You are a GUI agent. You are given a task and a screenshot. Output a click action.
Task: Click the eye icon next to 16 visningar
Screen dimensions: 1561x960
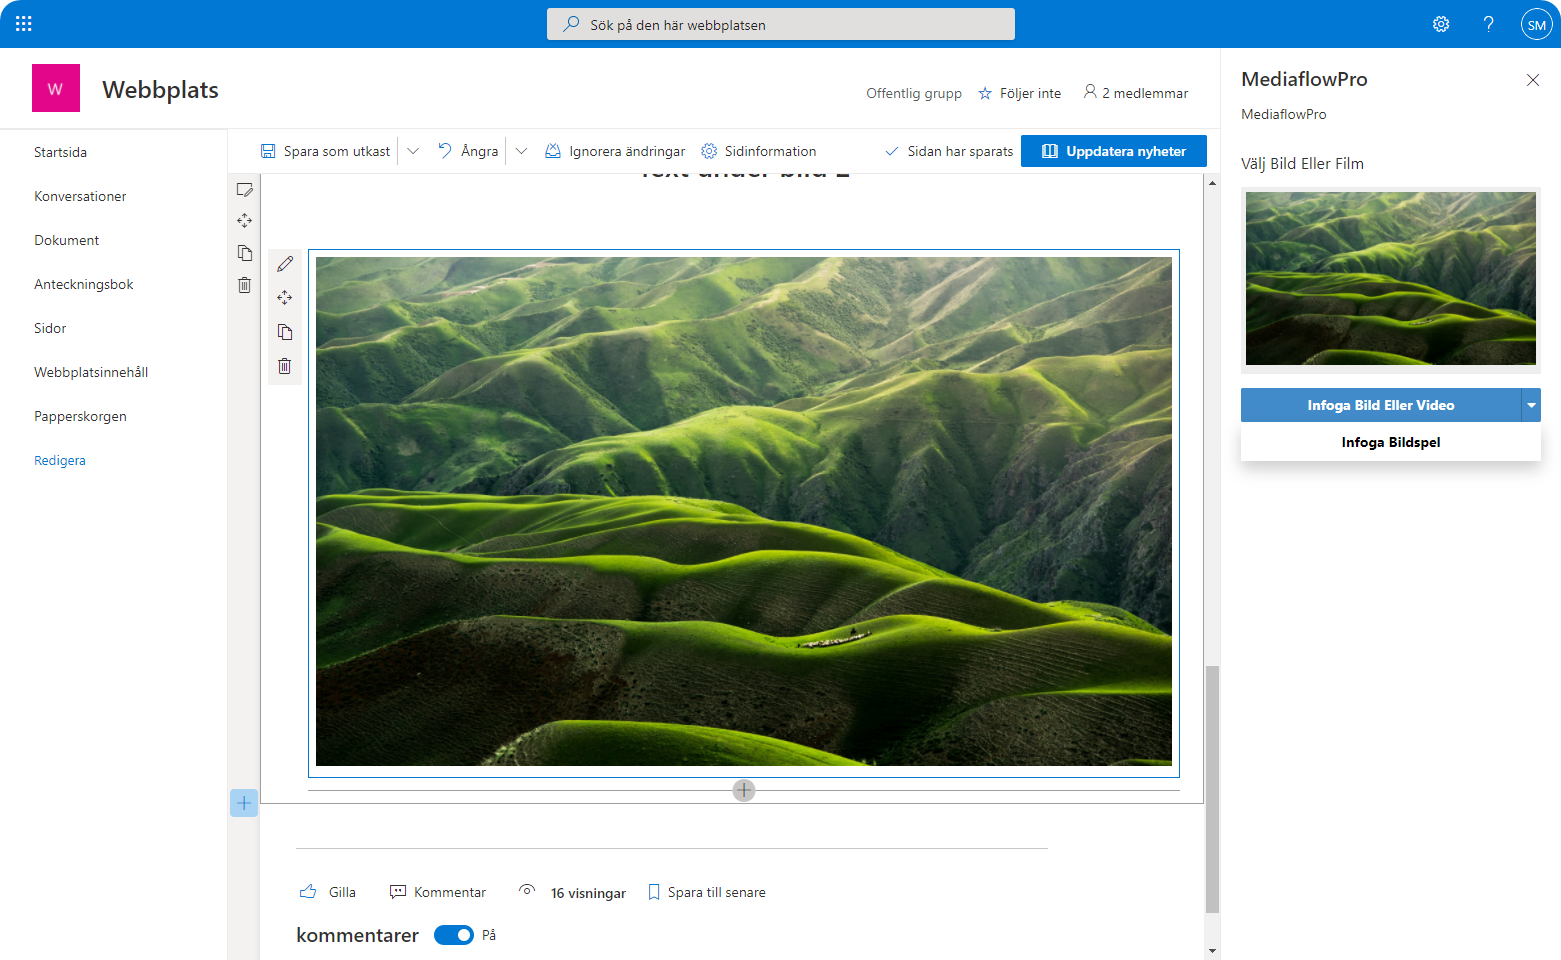pos(527,890)
